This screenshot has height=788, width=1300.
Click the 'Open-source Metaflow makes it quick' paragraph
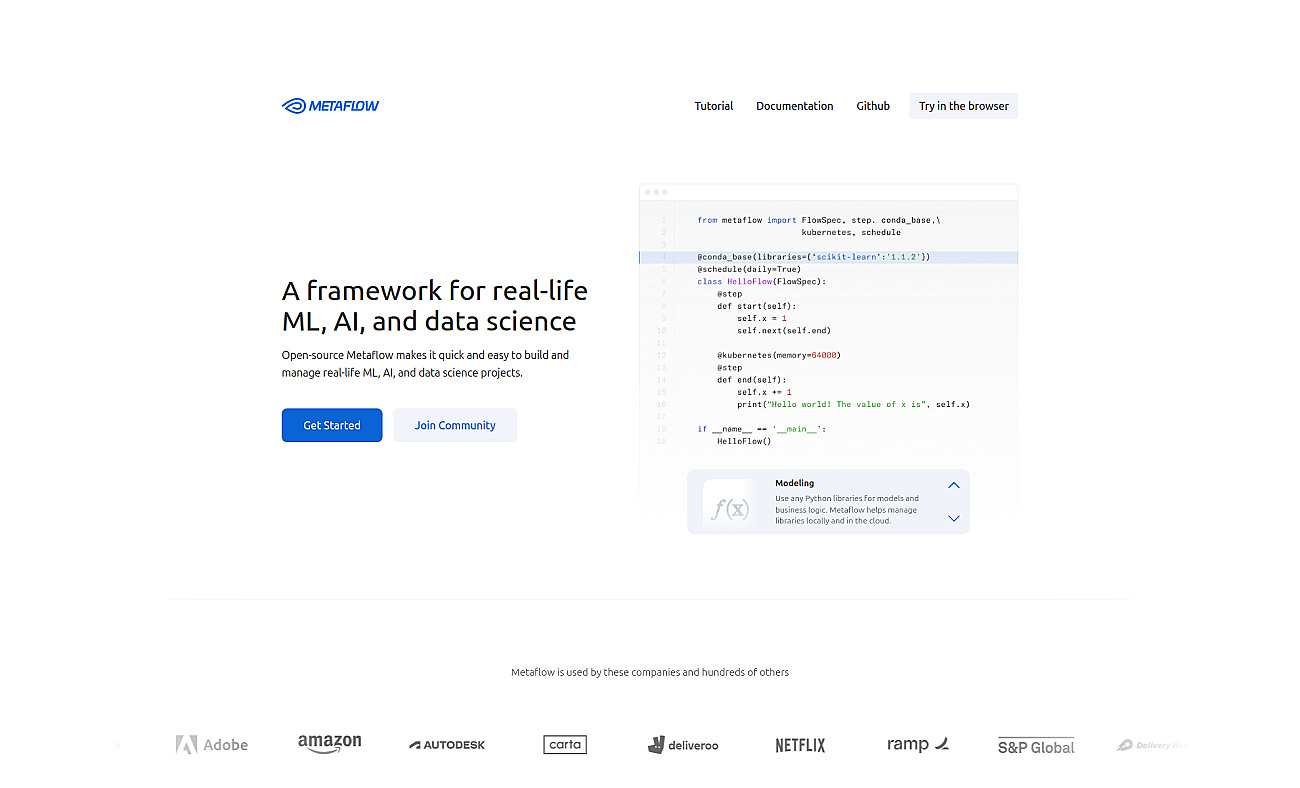(426, 364)
